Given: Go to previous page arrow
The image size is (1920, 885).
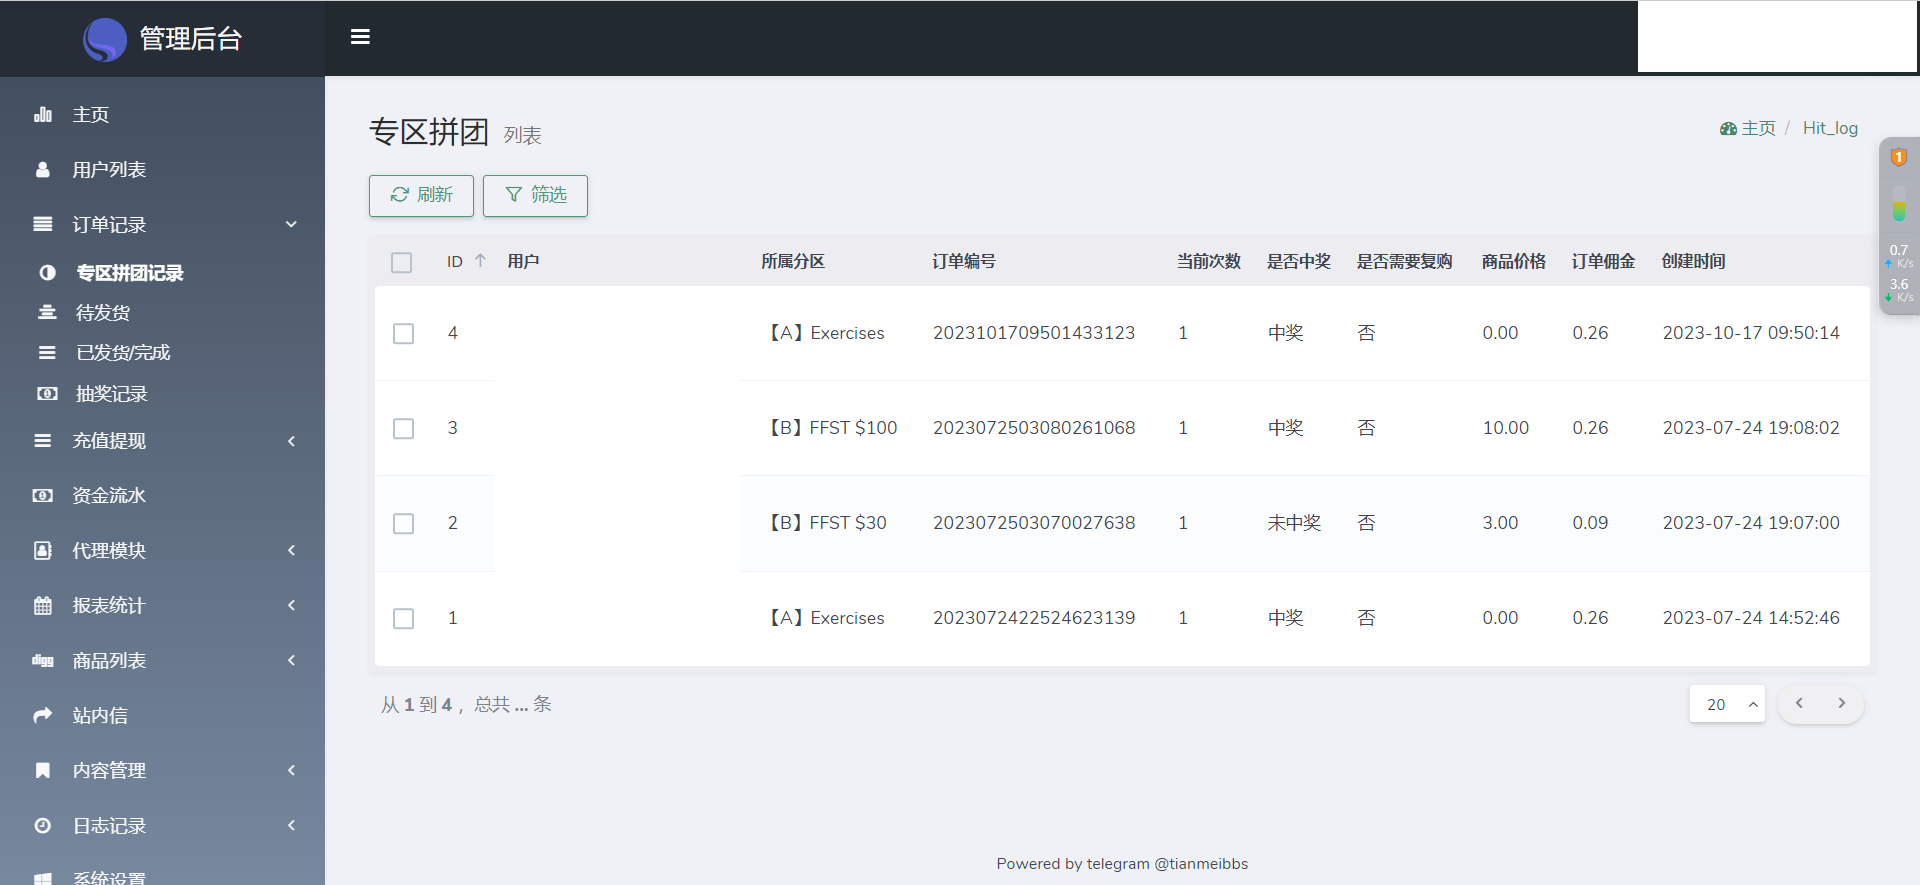Looking at the screenshot, I should [x=1799, y=704].
